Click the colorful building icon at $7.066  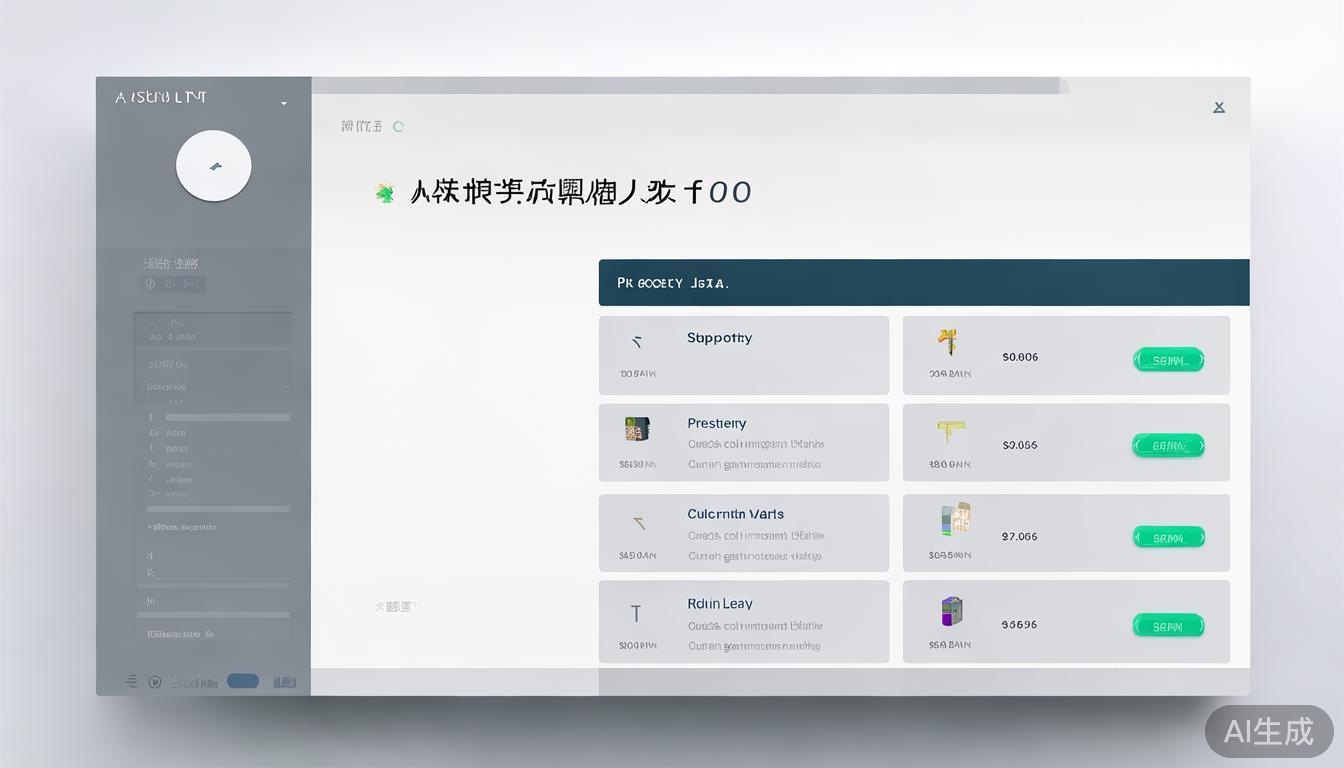pyautogui.click(x=955, y=519)
